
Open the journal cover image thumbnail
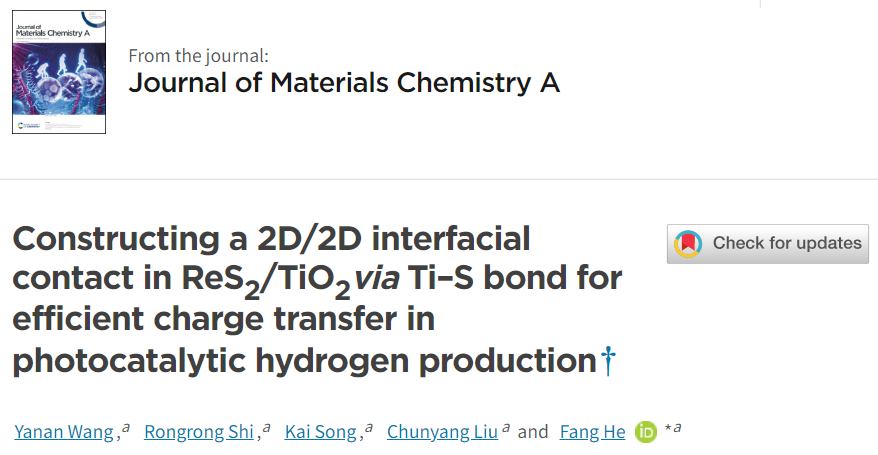[x=59, y=71]
